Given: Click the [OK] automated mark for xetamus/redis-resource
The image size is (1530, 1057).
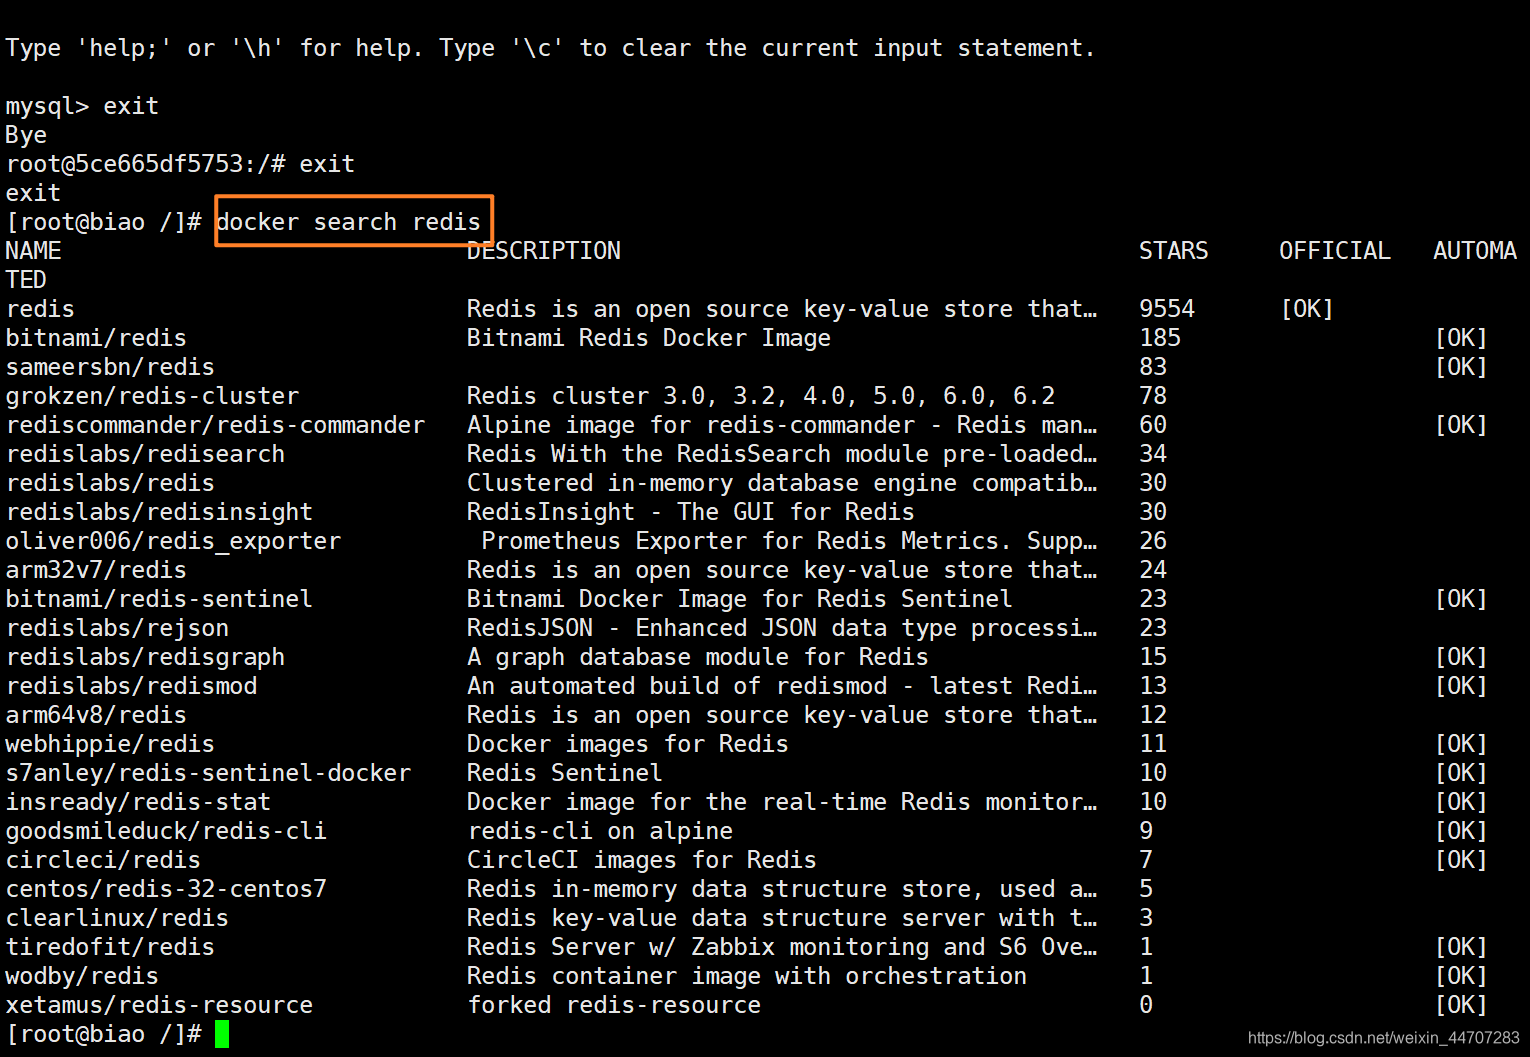Looking at the screenshot, I should [1461, 1005].
